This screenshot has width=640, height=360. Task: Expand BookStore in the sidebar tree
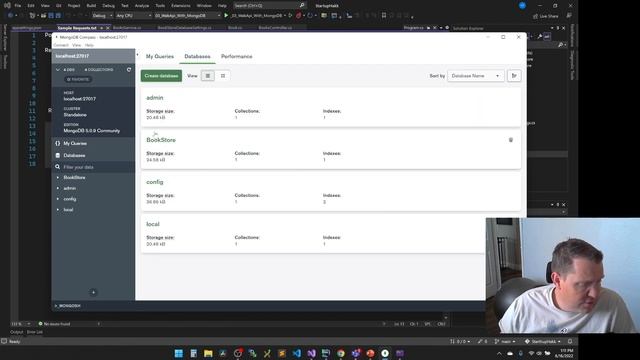click(x=58, y=178)
